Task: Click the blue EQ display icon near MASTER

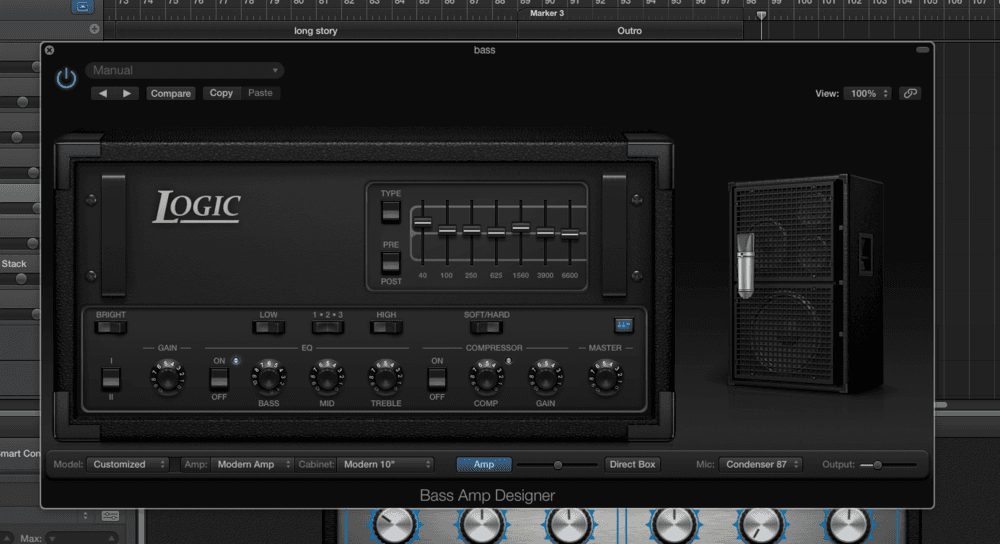Action: pos(624,325)
